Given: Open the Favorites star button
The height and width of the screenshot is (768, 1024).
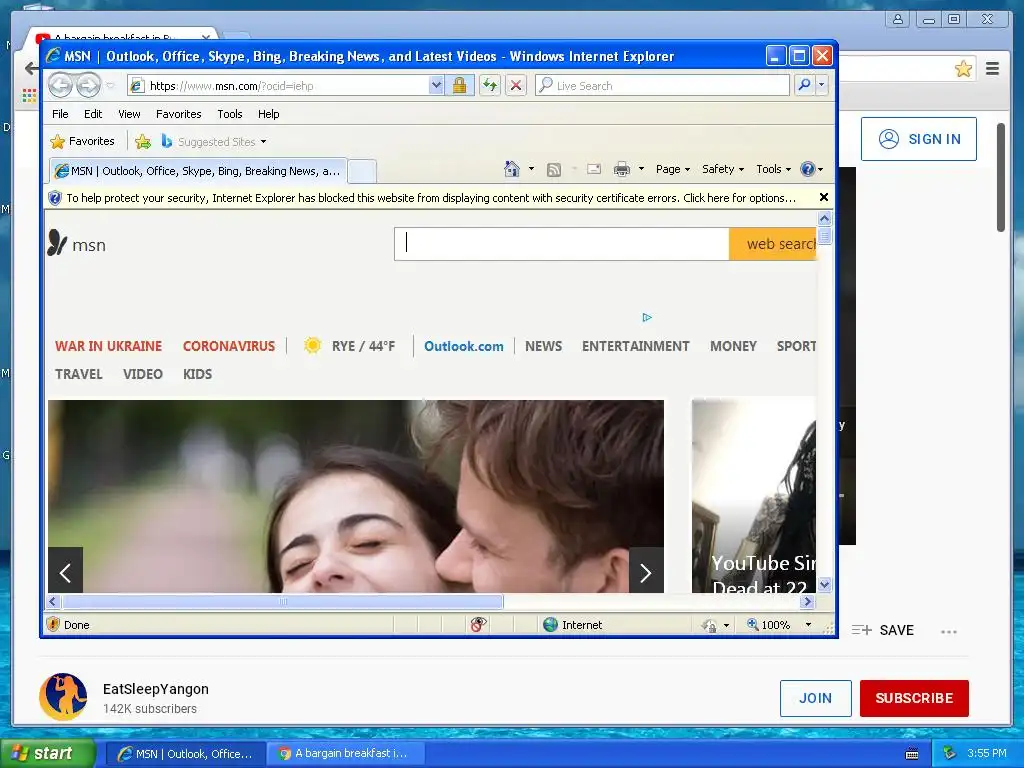Looking at the screenshot, I should point(82,141).
